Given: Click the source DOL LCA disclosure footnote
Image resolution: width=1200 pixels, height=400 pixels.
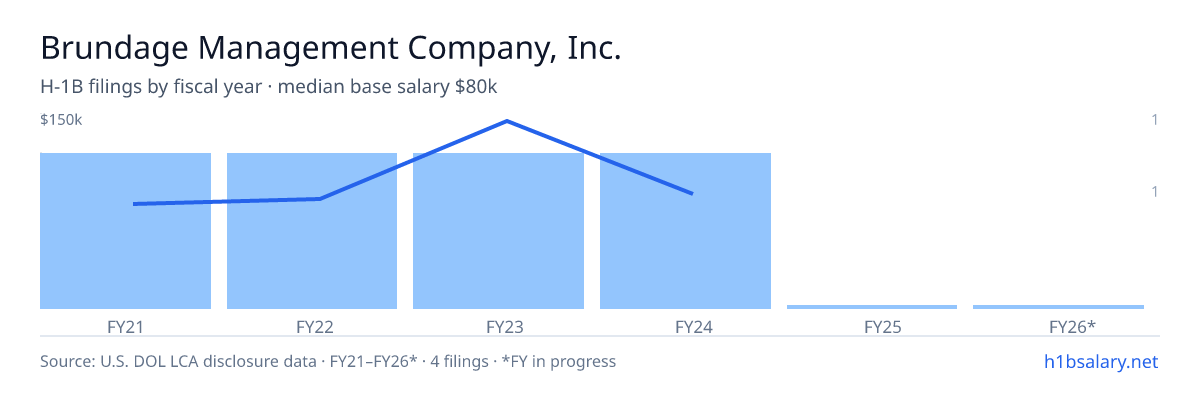Looking at the screenshot, I should (328, 361).
